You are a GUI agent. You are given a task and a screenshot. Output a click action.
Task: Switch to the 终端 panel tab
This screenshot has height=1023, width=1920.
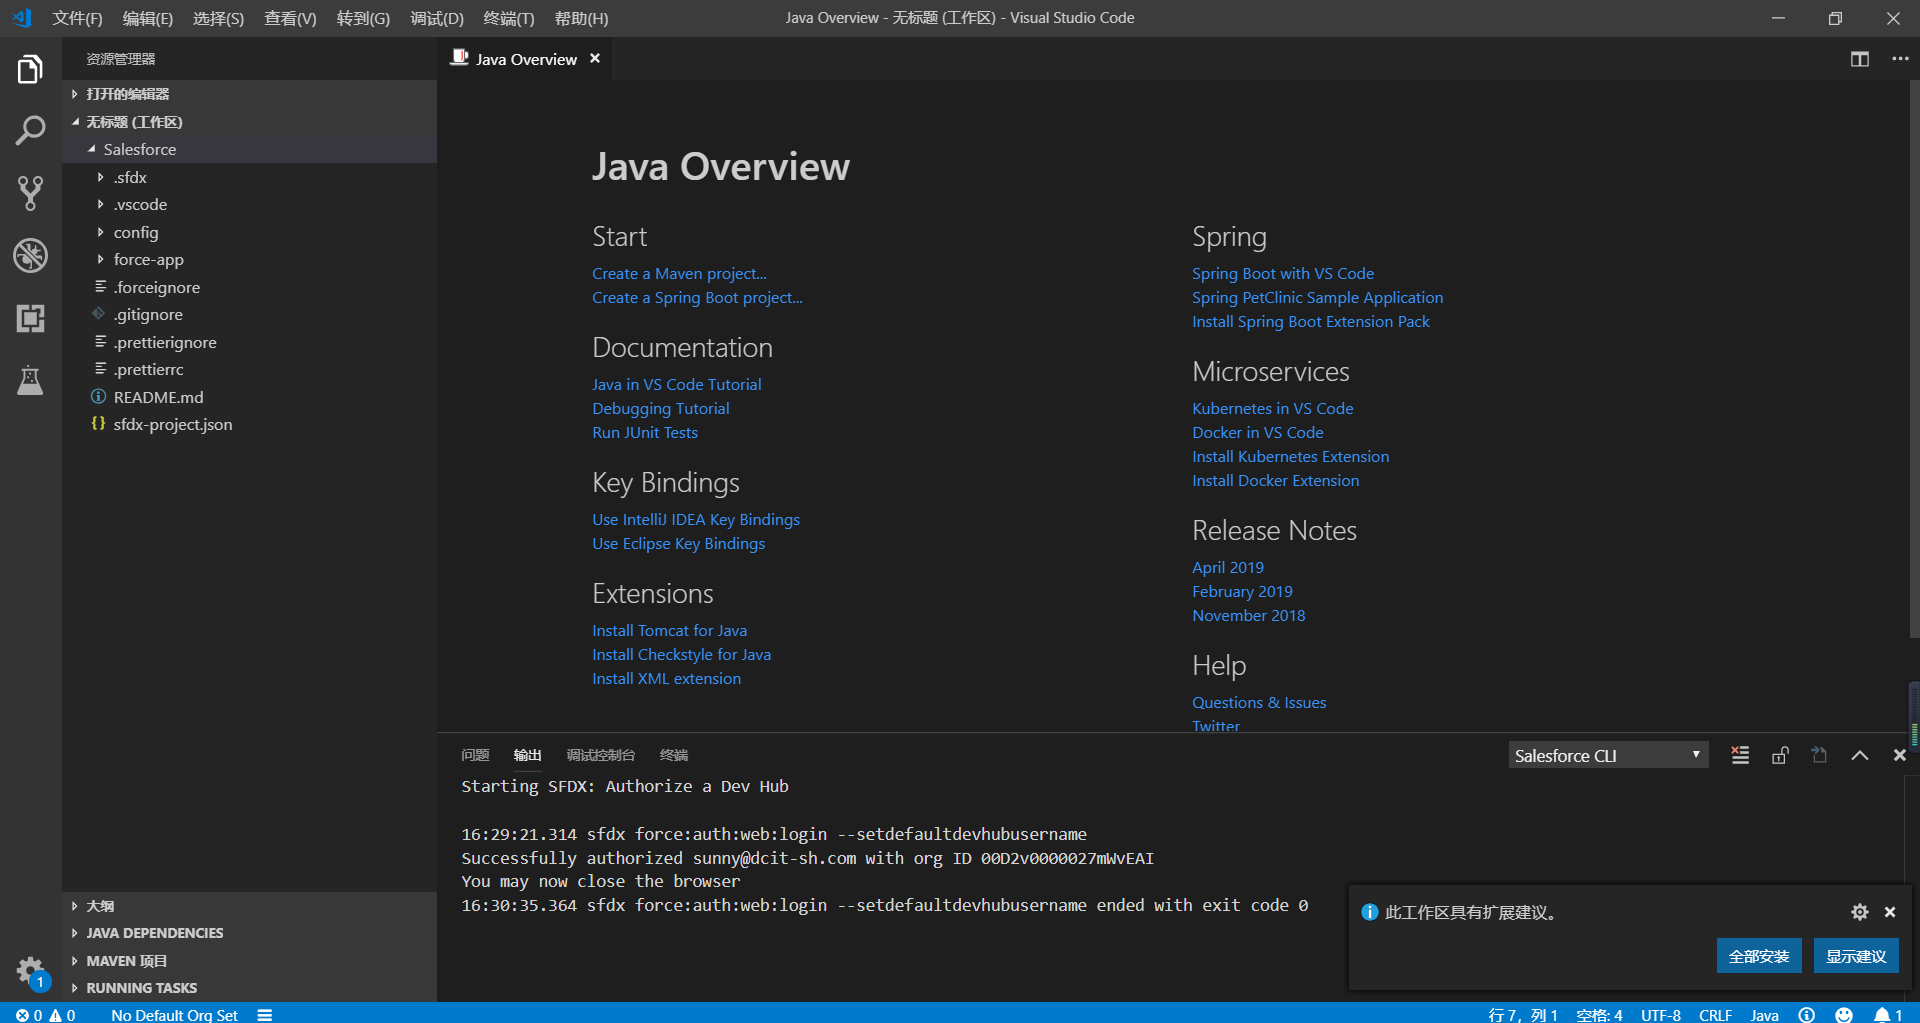tap(673, 755)
